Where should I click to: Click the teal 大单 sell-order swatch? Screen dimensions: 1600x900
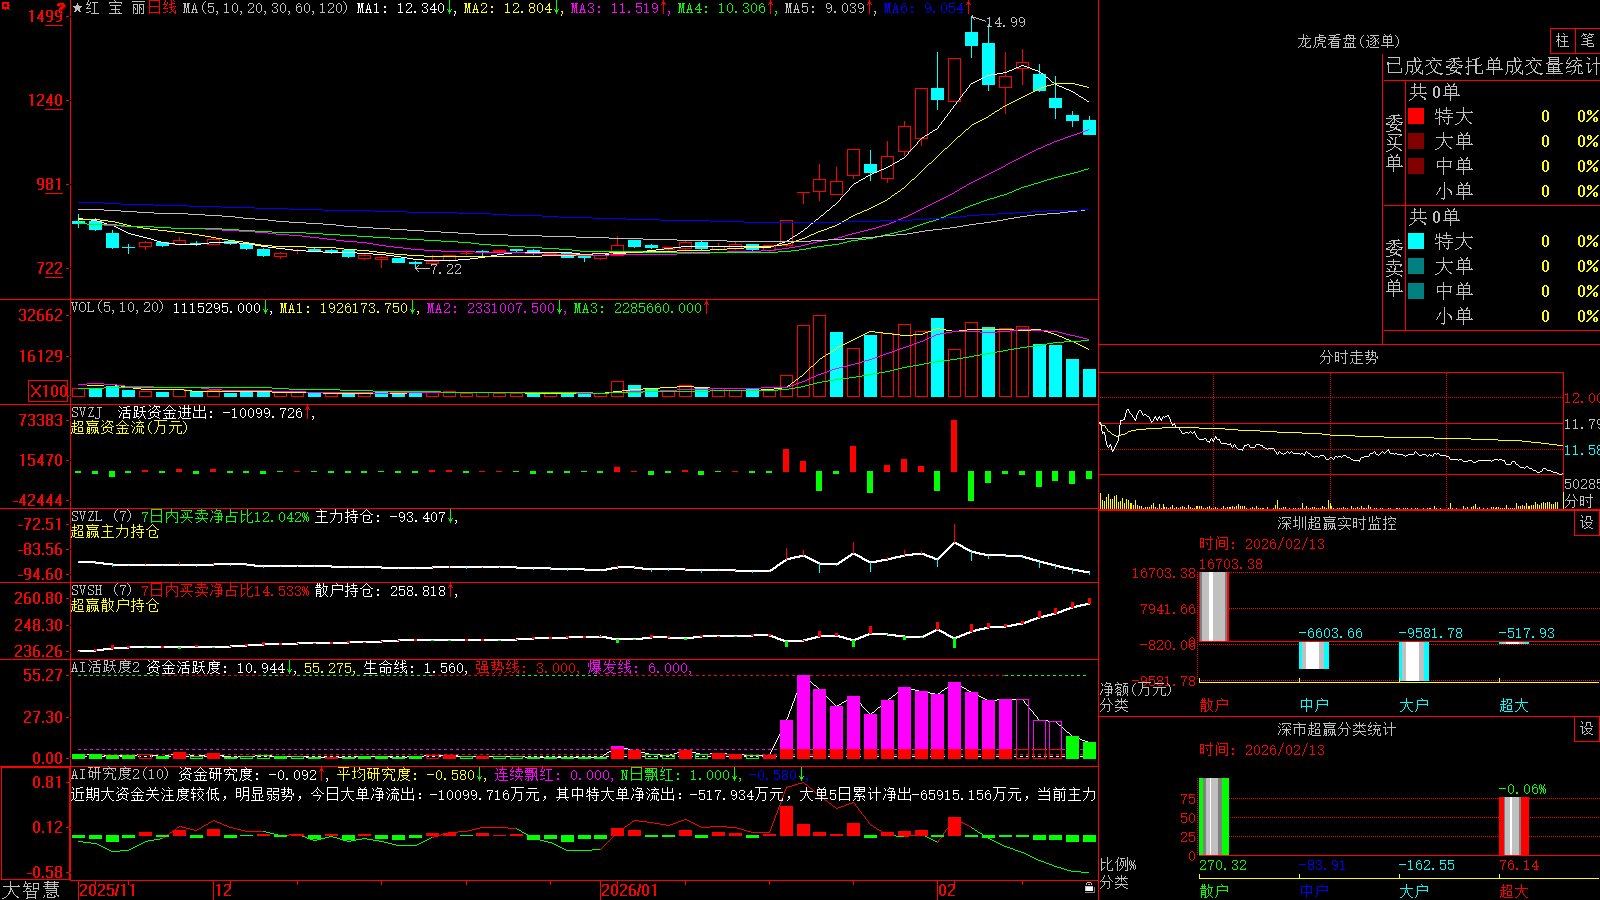[x=1416, y=266]
